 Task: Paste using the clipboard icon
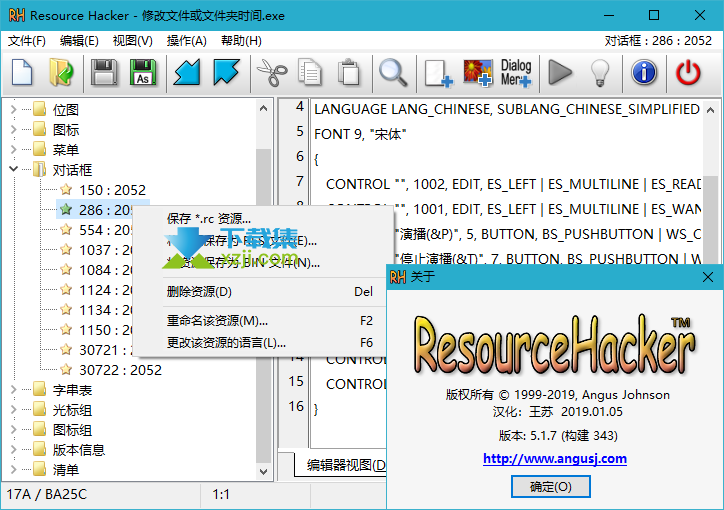[349, 72]
